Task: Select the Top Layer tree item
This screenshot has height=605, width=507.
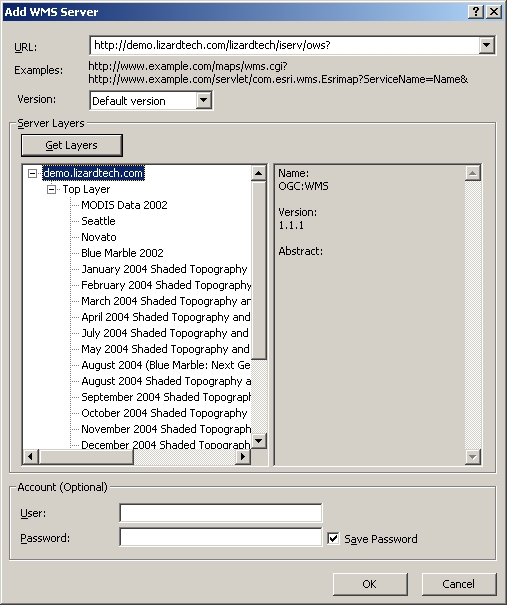Action: [86, 189]
